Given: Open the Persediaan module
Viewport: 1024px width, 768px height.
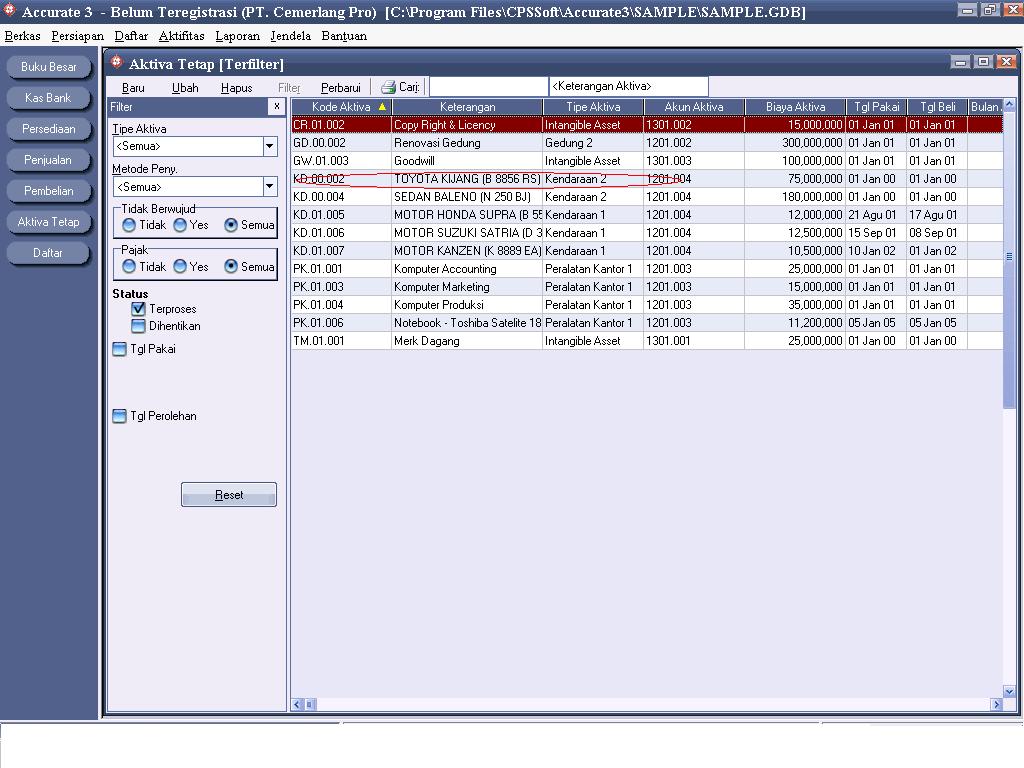Looking at the screenshot, I should coord(49,129).
